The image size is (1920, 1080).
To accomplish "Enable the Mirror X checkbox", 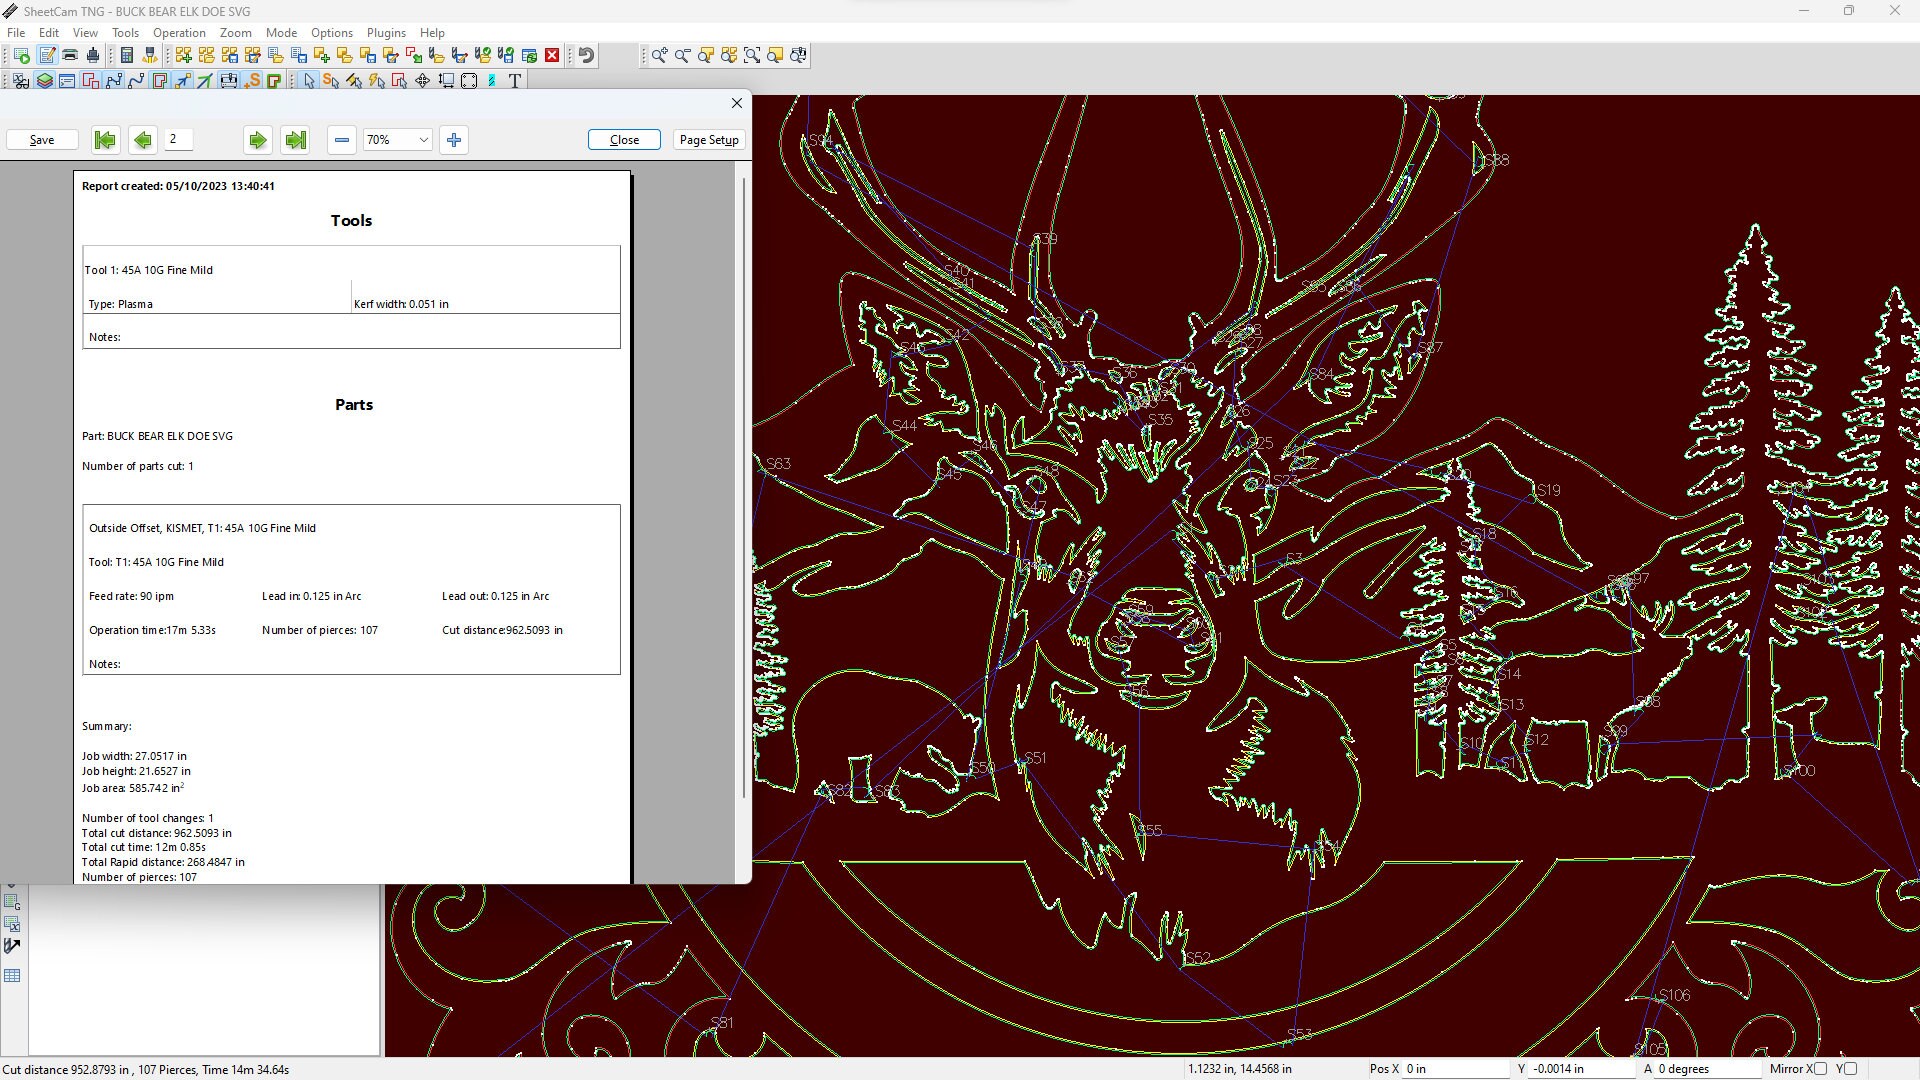I will (x=1823, y=1069).
